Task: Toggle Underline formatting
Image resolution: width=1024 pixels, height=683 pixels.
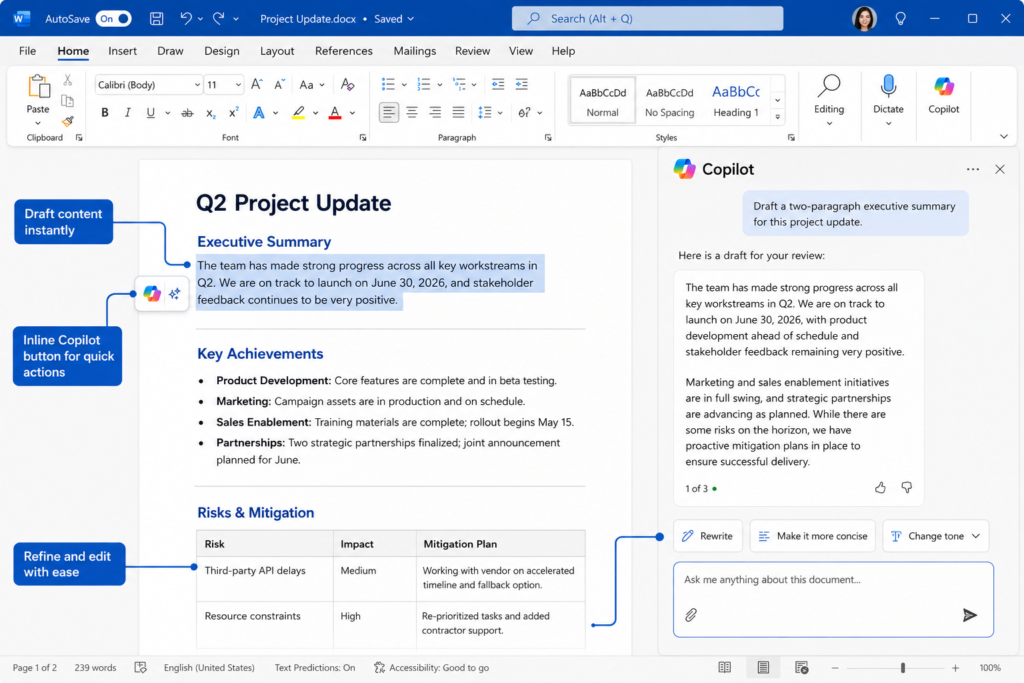Action: [x=150, y=113]
